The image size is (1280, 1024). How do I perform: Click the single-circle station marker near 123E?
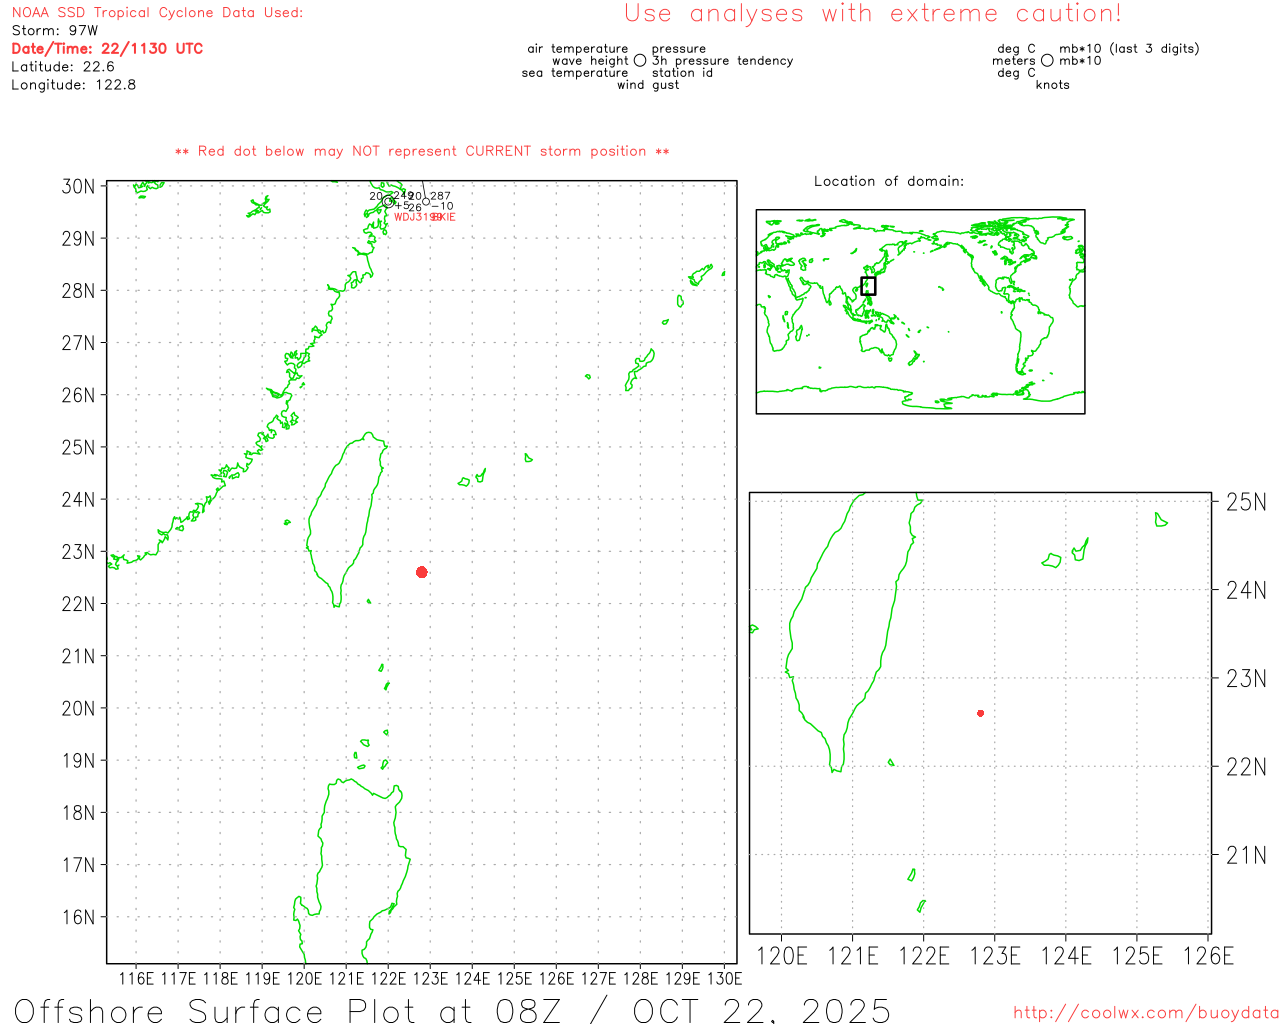point(426,201)
